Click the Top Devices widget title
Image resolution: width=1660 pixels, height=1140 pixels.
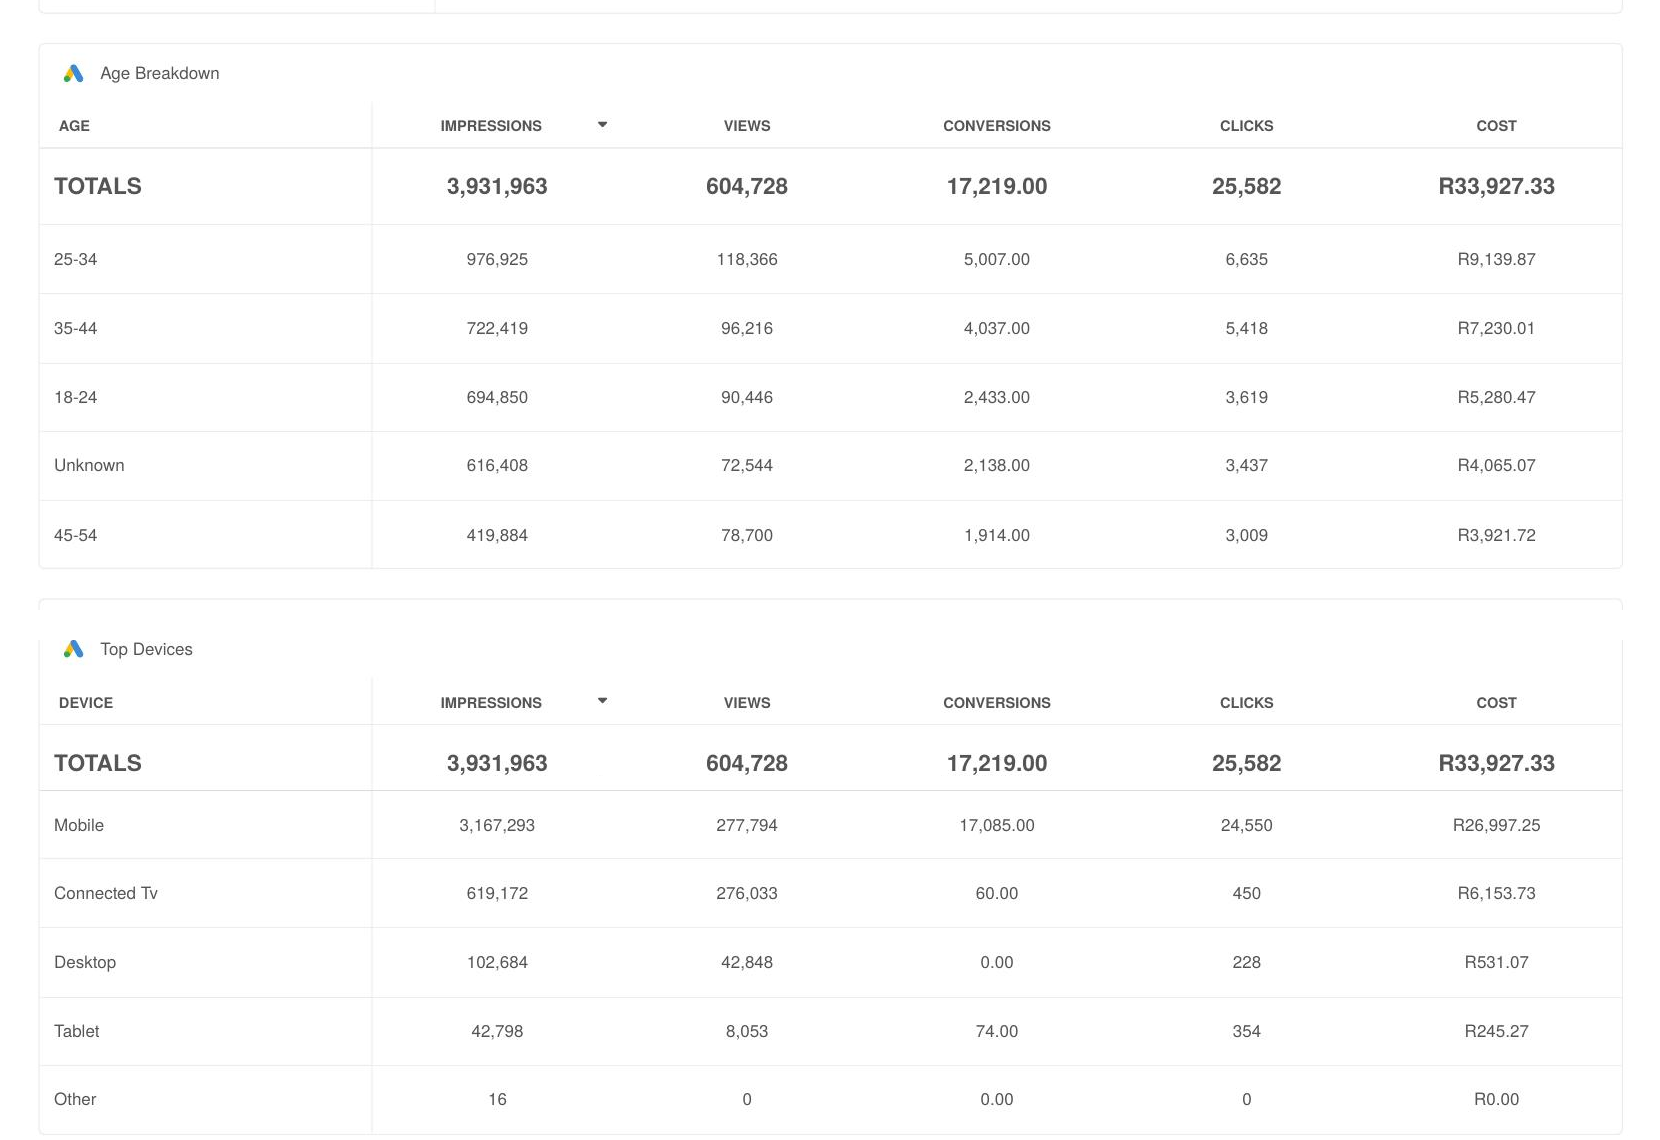click(146, 649)
